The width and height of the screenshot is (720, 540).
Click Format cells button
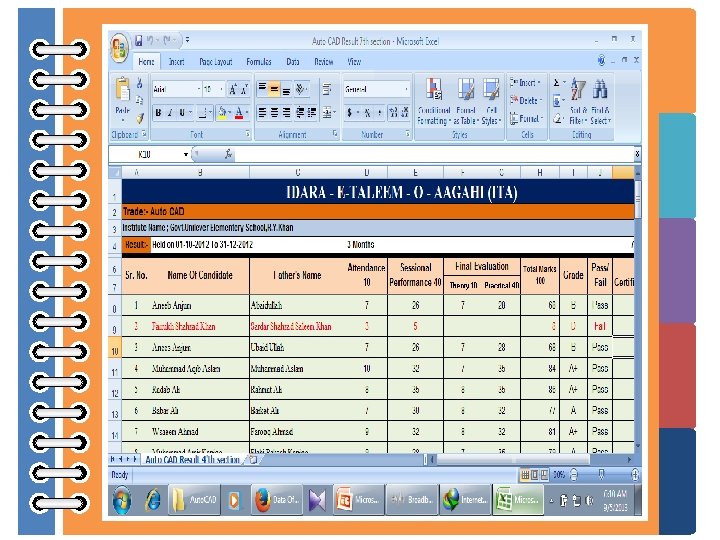[526, 118]
